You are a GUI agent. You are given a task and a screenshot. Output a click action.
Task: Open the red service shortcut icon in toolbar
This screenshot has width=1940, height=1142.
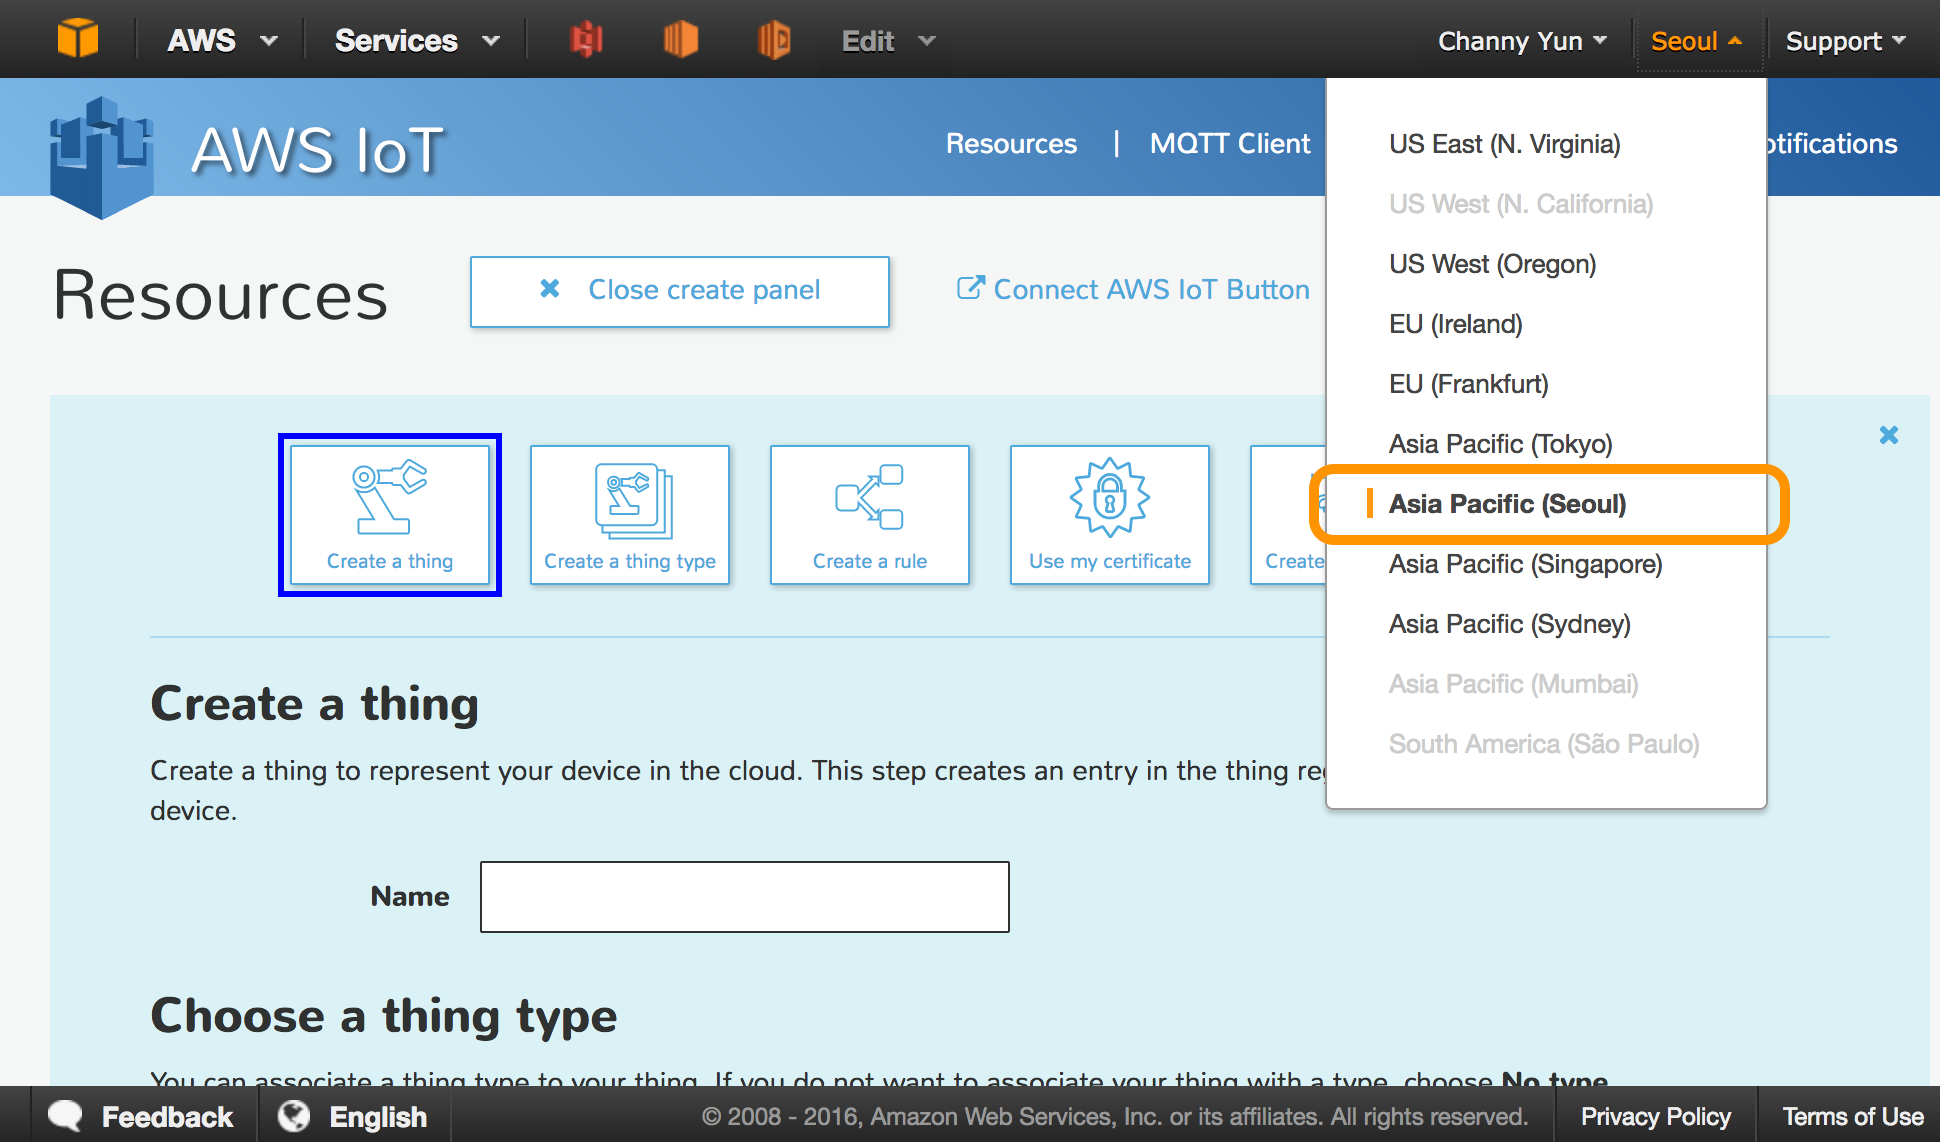(x=587, y=40)
